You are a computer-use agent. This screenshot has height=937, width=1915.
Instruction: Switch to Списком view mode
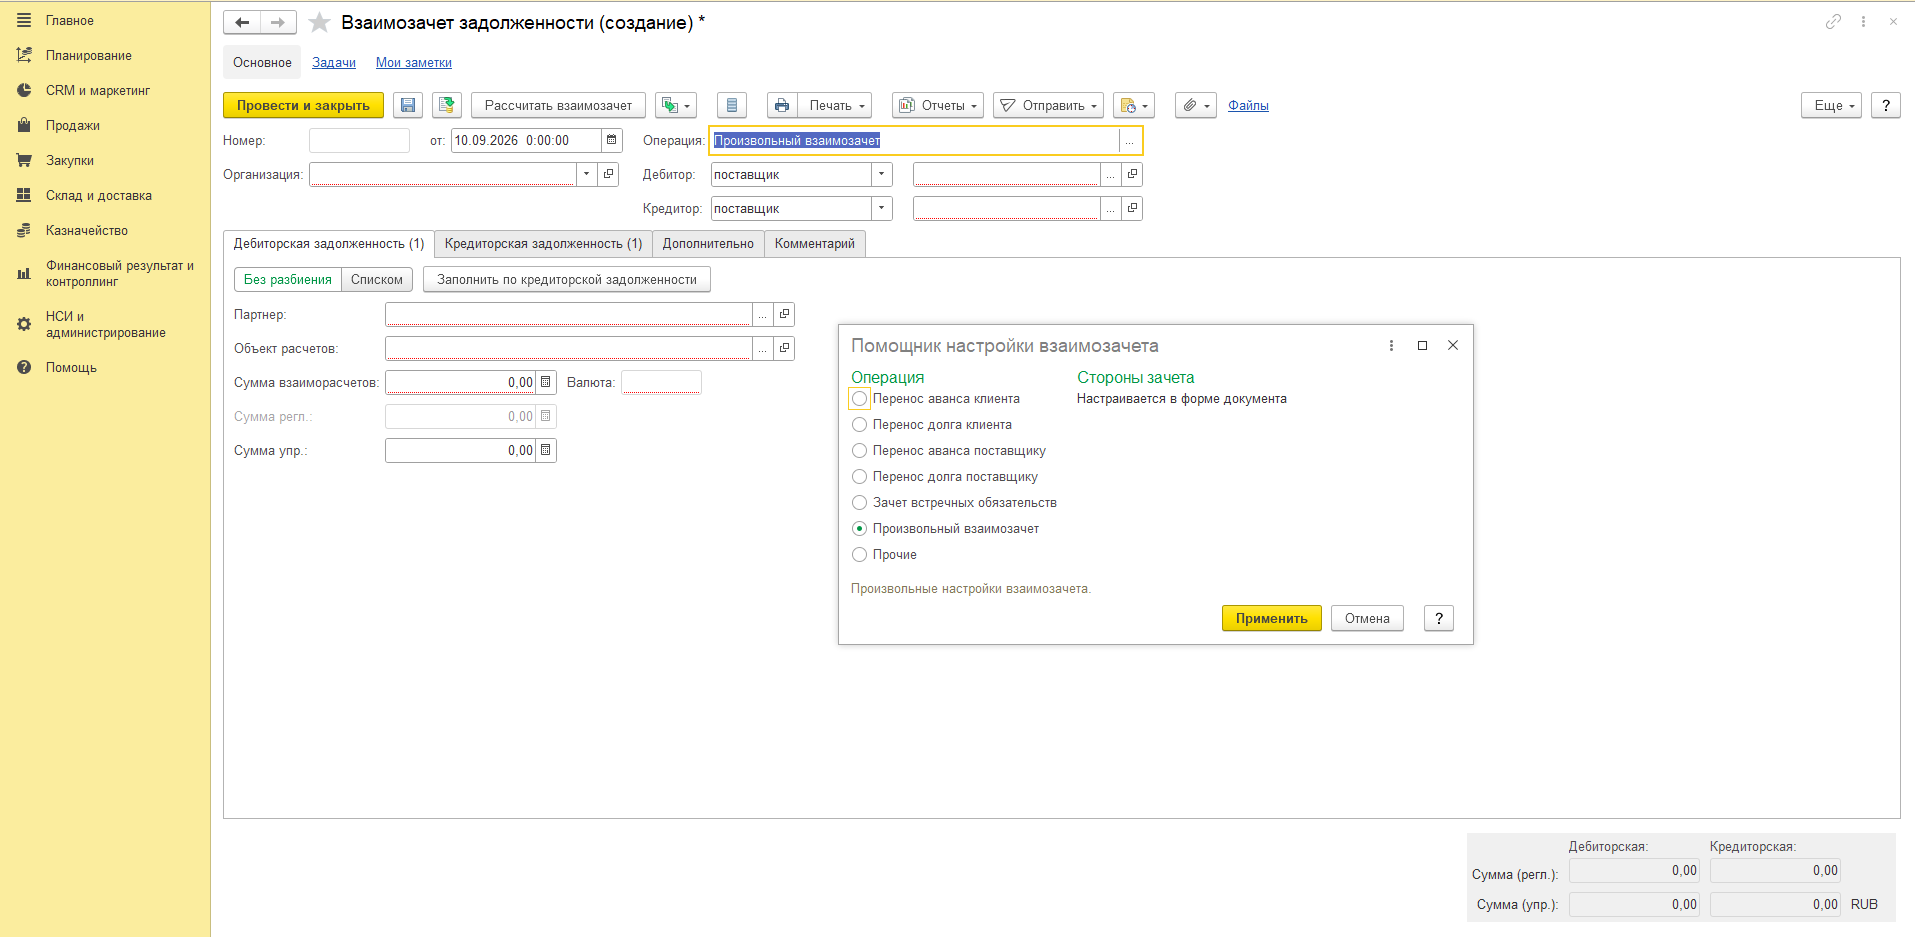click(377, 279)
